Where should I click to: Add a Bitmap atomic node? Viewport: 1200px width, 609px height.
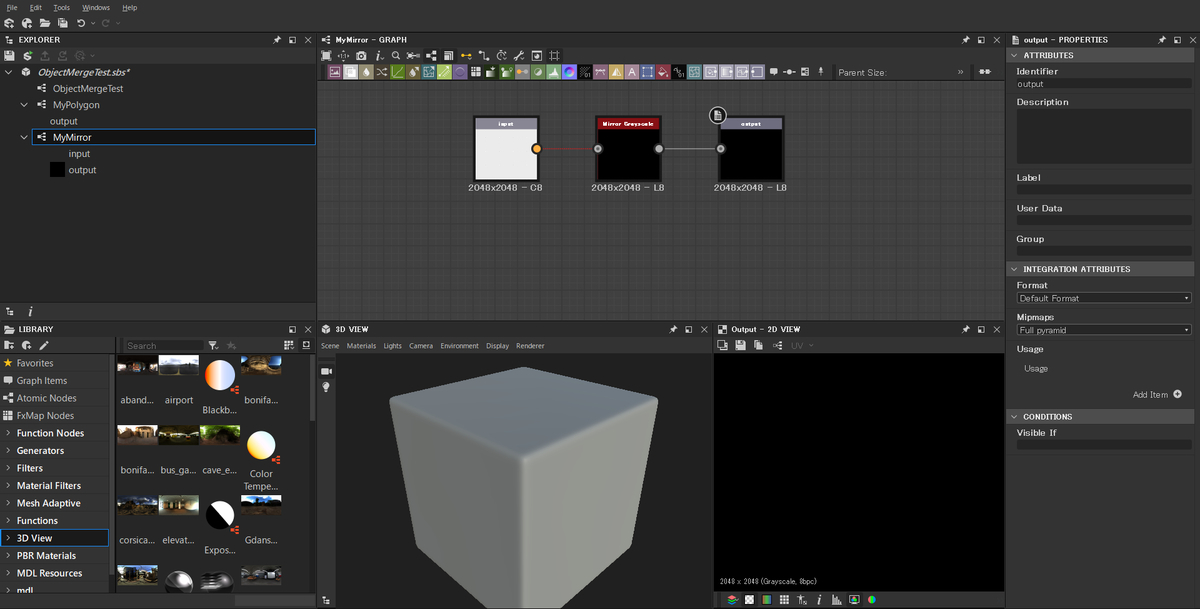(334, 72)
